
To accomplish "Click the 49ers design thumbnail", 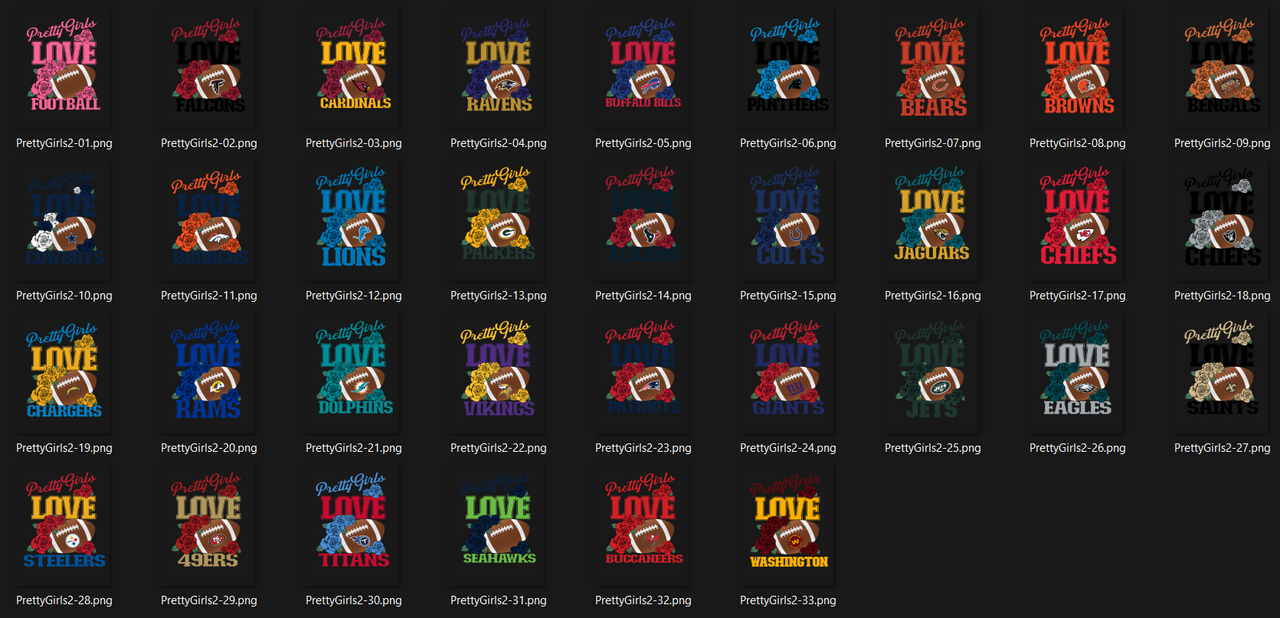I will pos(209,524).
